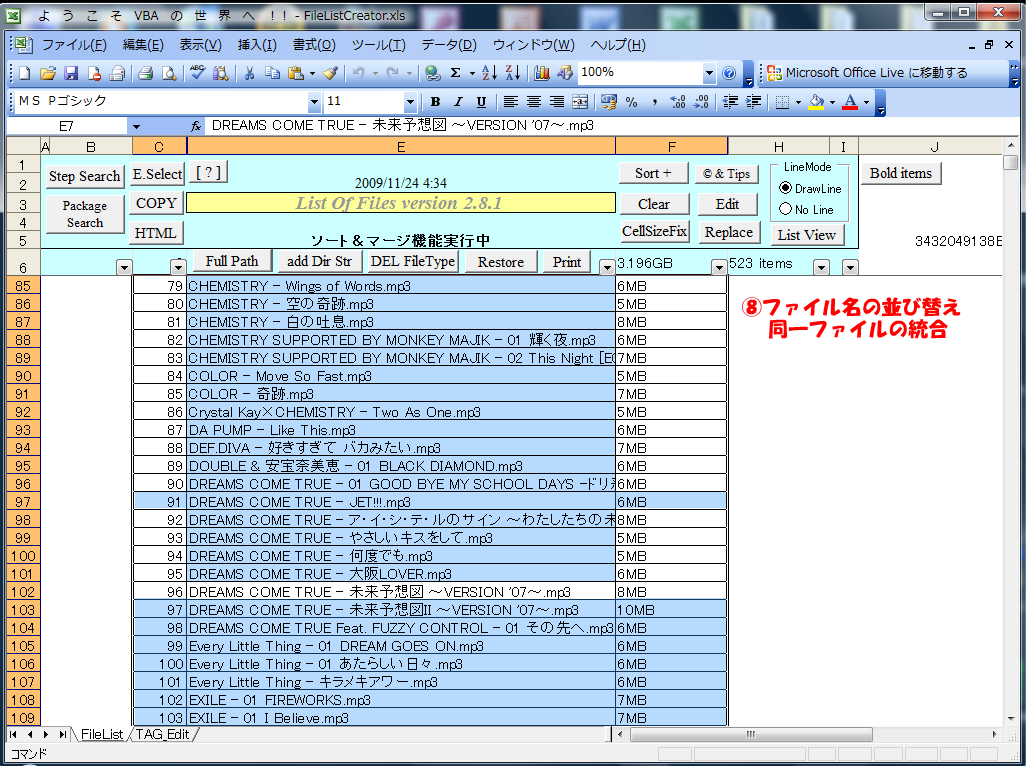Screen dimensions: 1026x766
Task: Expand the Borders dropdown arrow
Action: click(798, 102)
